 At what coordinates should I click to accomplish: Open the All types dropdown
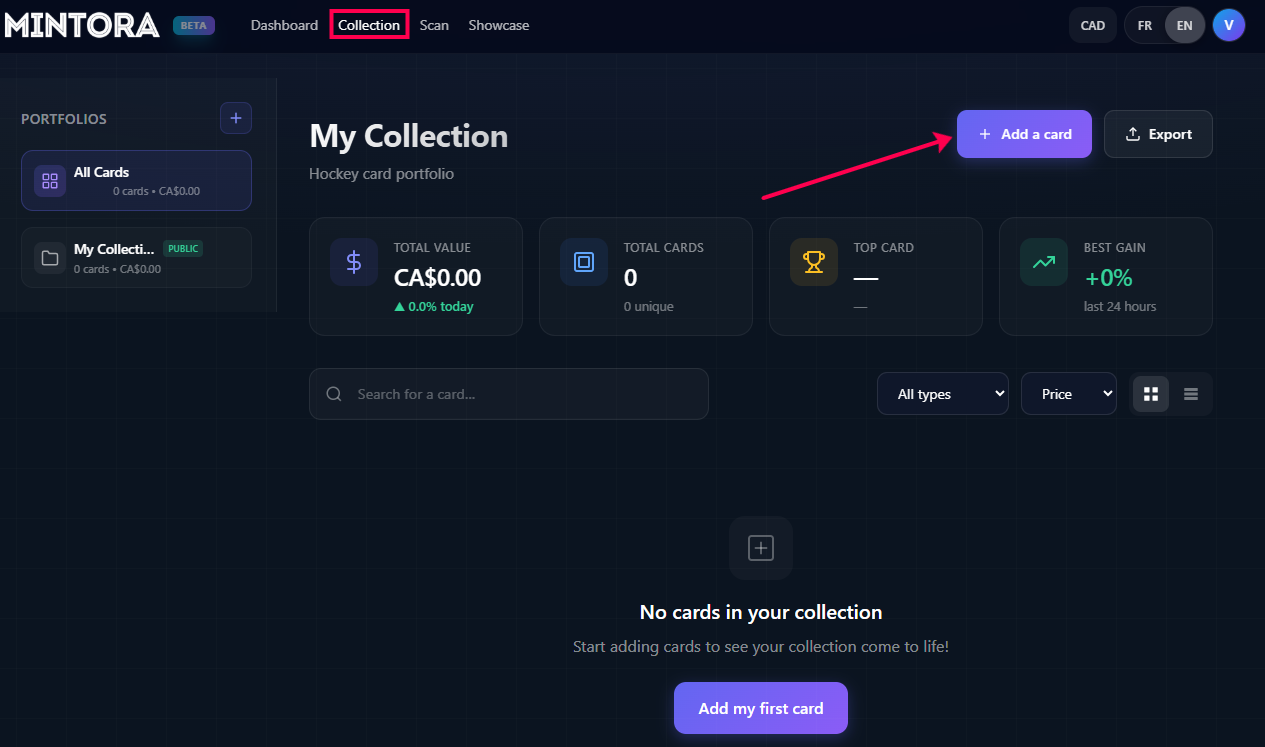pyautogui.click(x=943, y=394)
